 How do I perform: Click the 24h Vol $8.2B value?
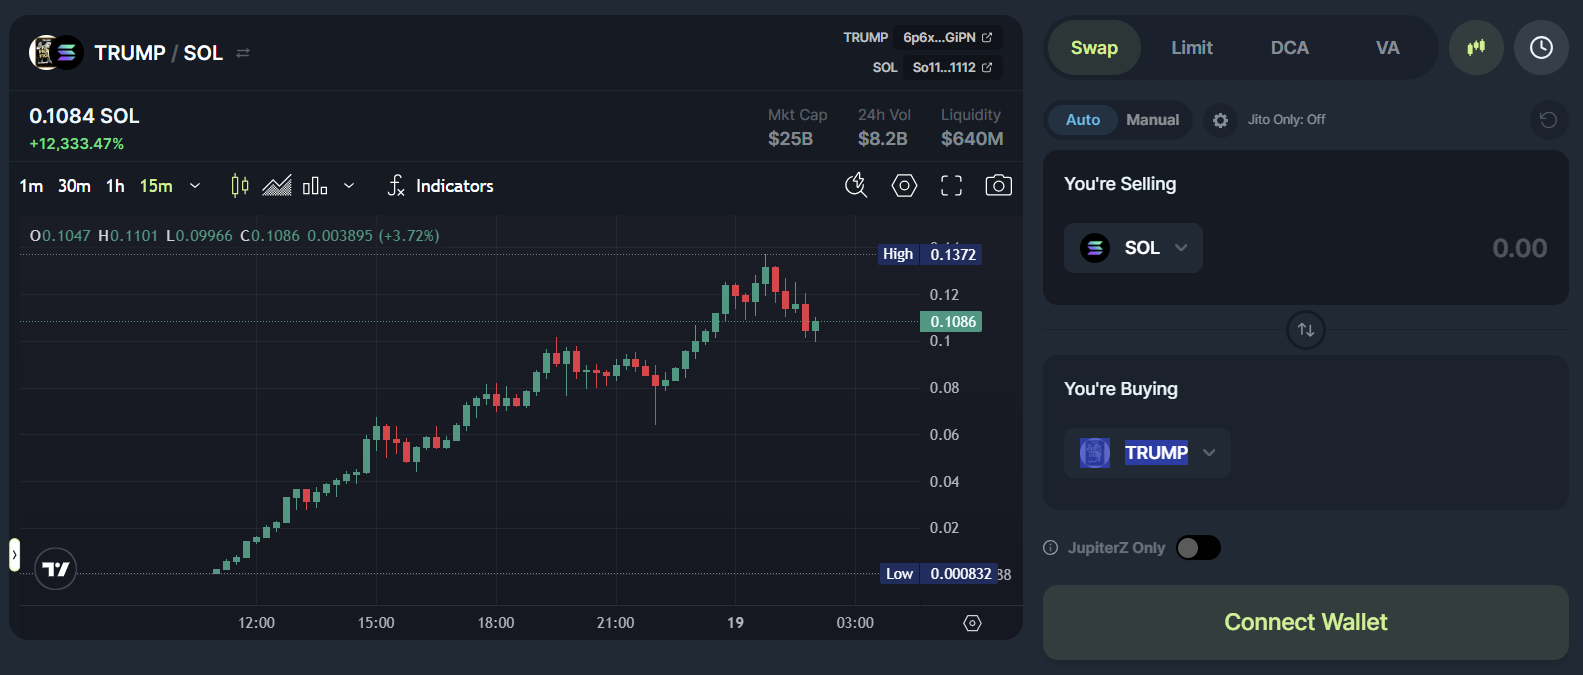[883, 139]
